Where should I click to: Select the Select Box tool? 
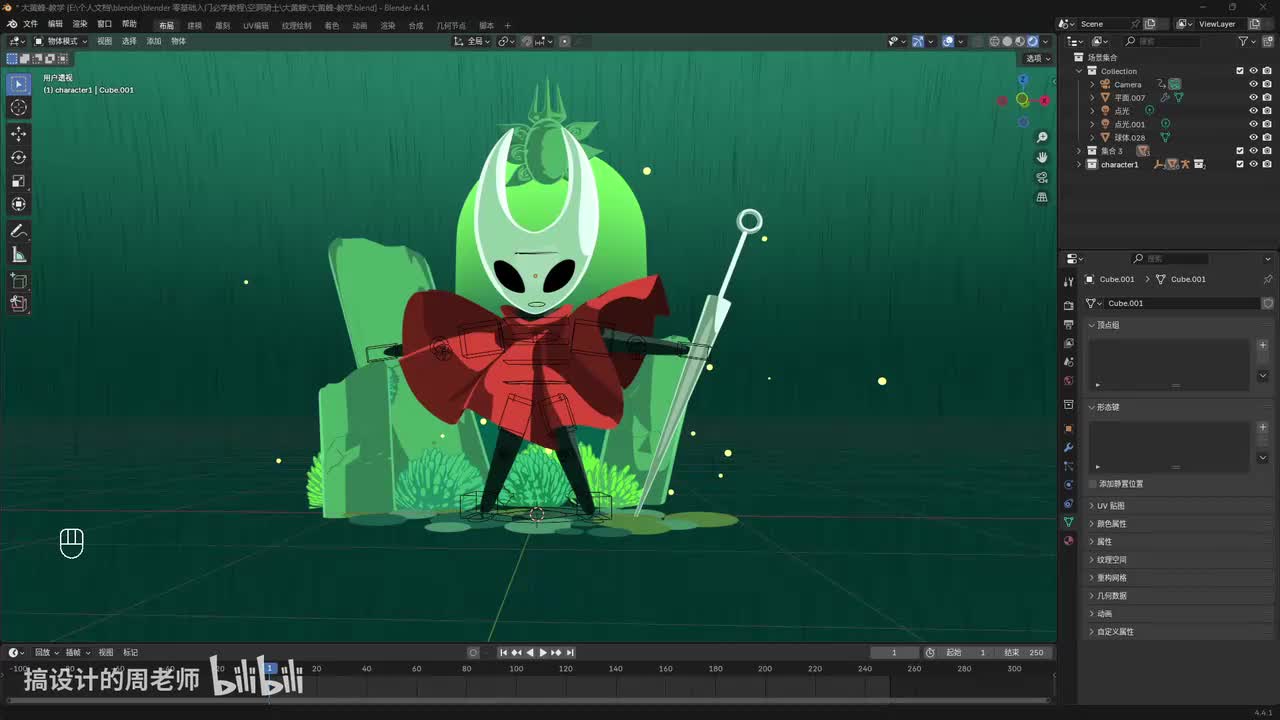pos(19,84)
